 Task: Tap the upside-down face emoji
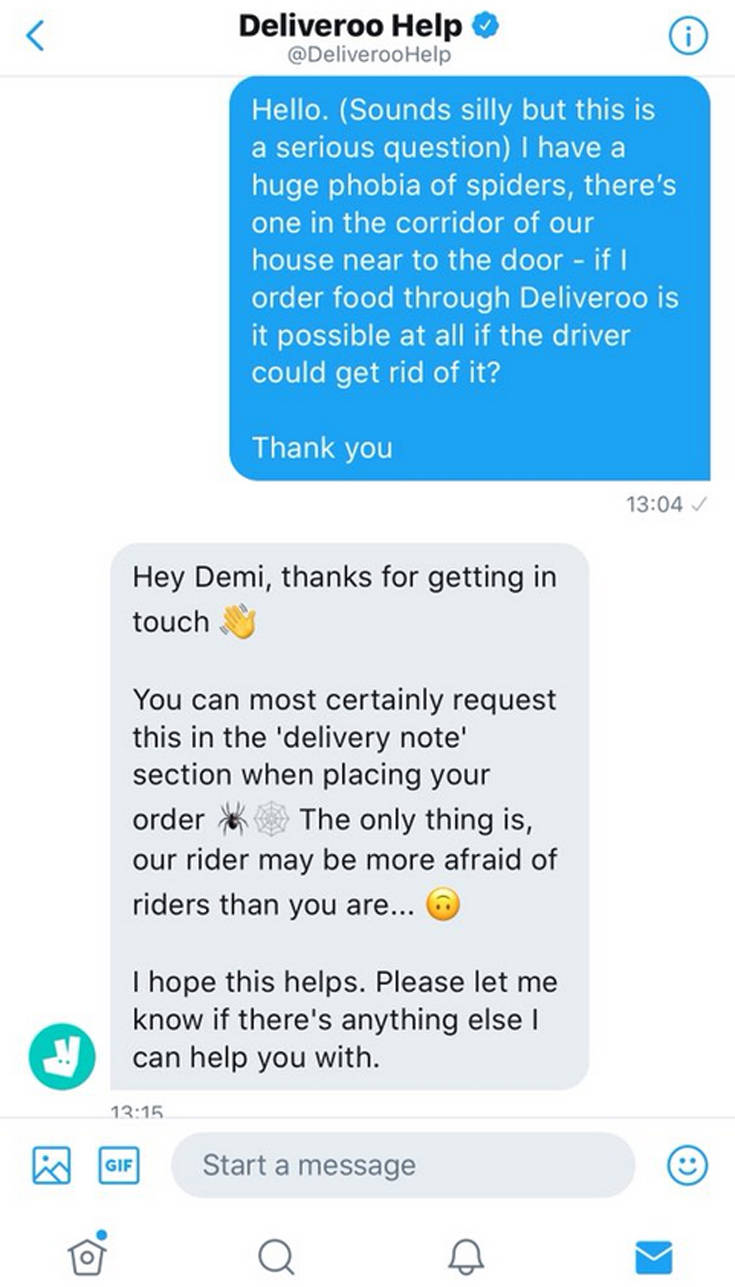[444, 906]
